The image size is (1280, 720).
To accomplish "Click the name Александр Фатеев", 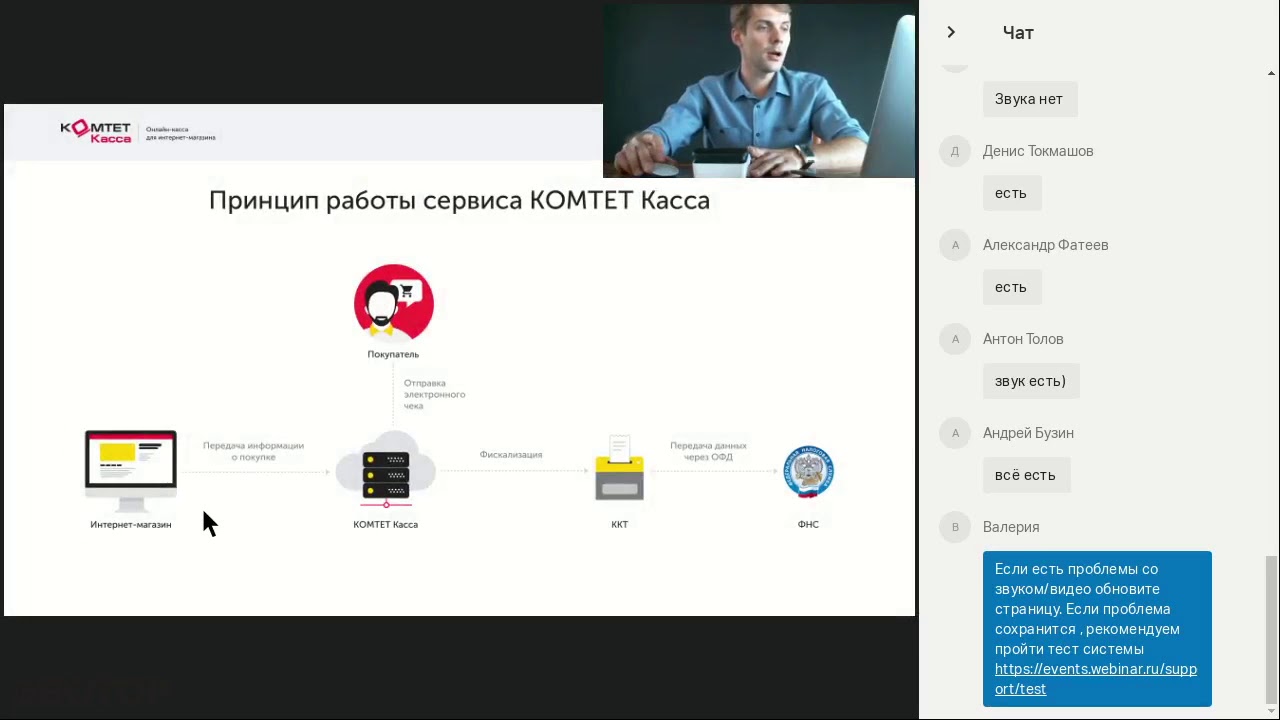I will click(1045, 245).
